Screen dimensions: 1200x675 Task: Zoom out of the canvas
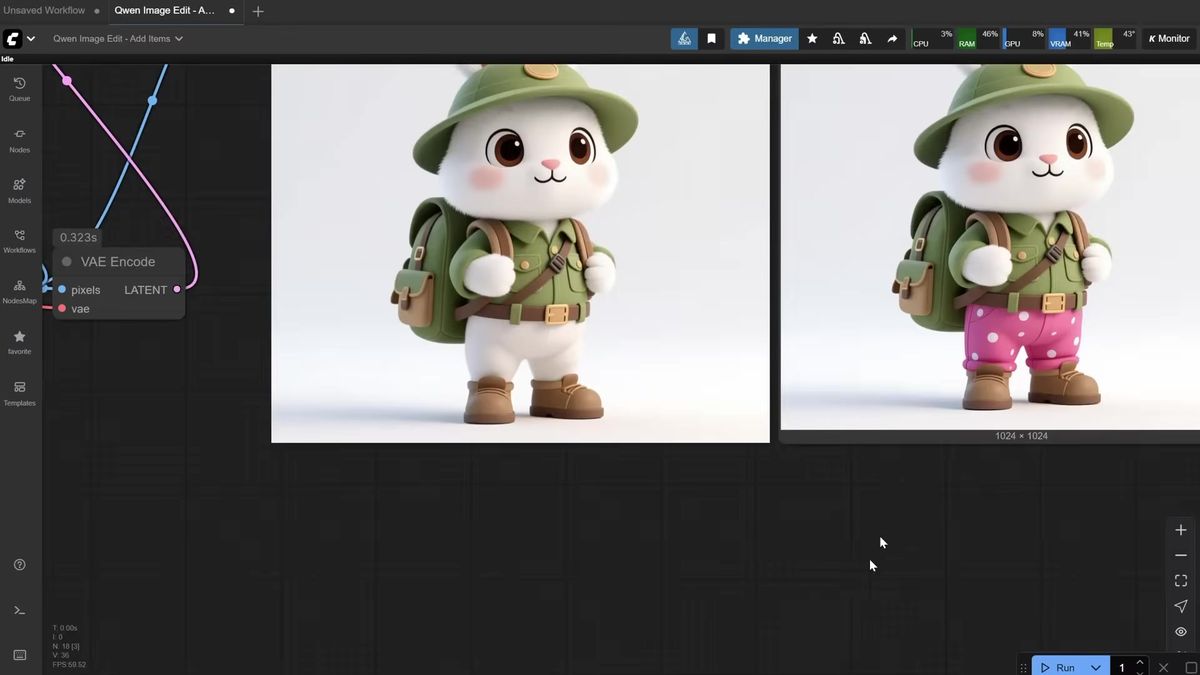pos(1181,555)
